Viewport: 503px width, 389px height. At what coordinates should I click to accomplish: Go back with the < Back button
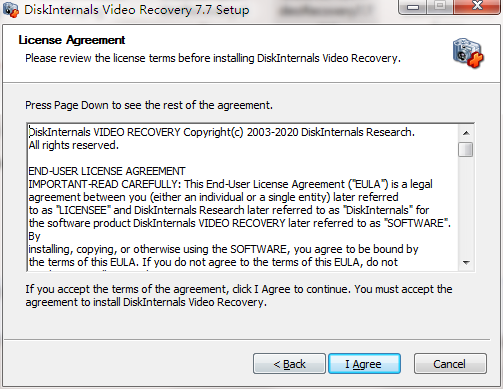[289, 364]
